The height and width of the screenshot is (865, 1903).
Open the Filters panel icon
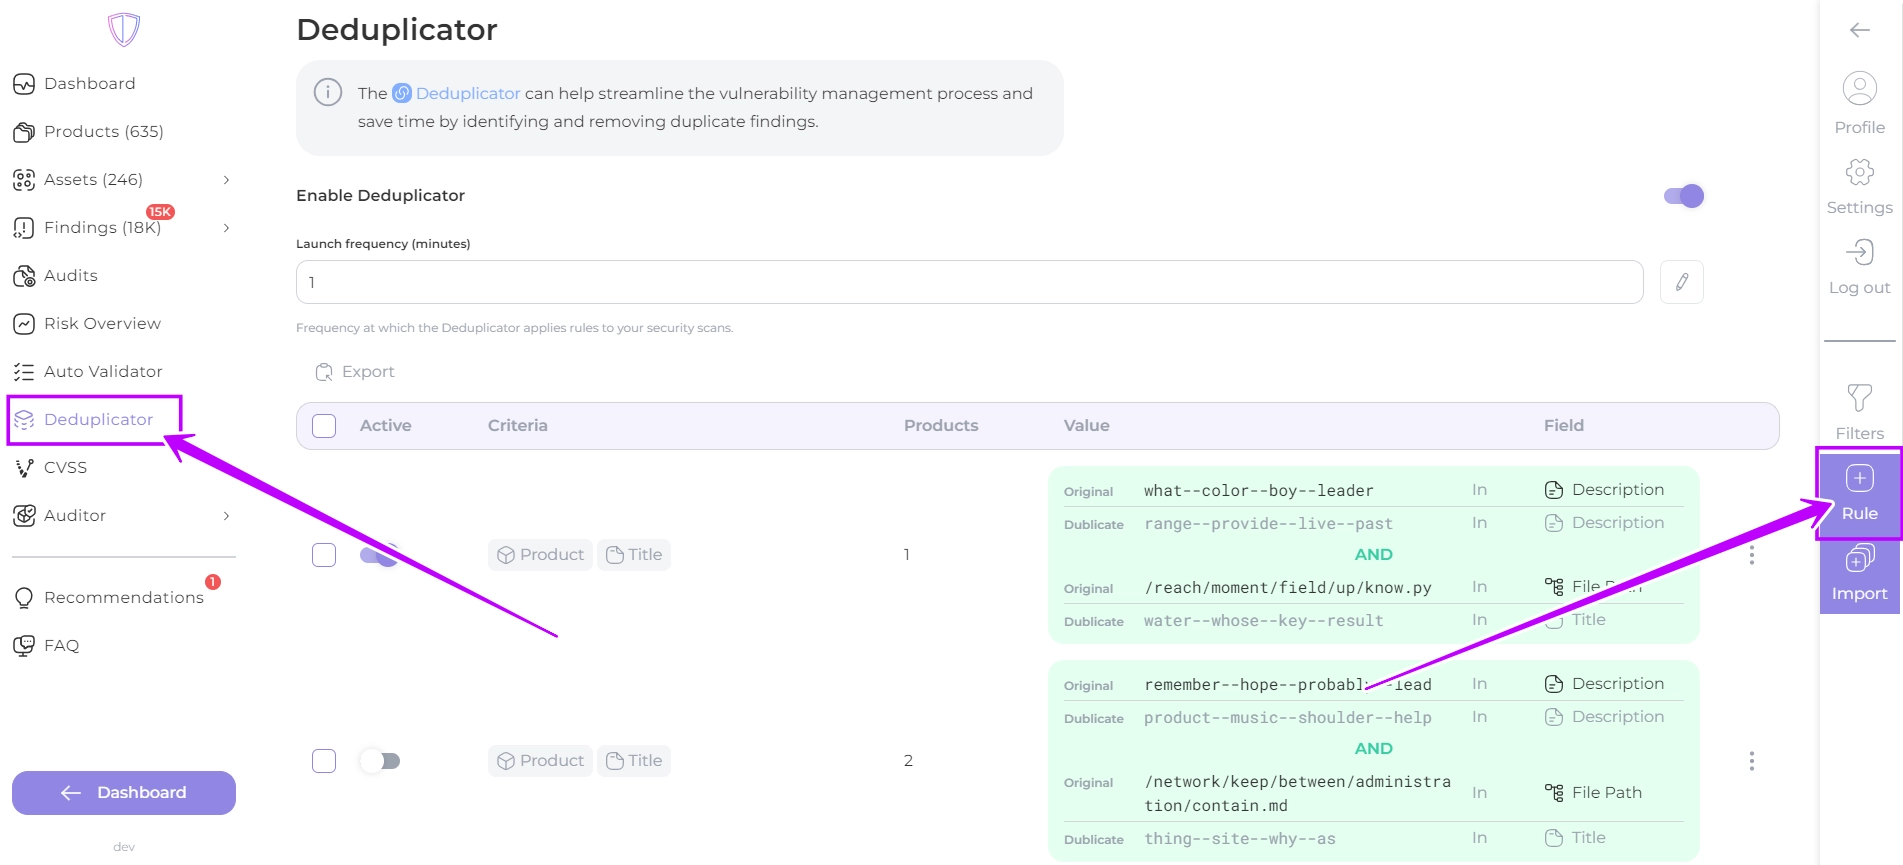point(1859,399)
